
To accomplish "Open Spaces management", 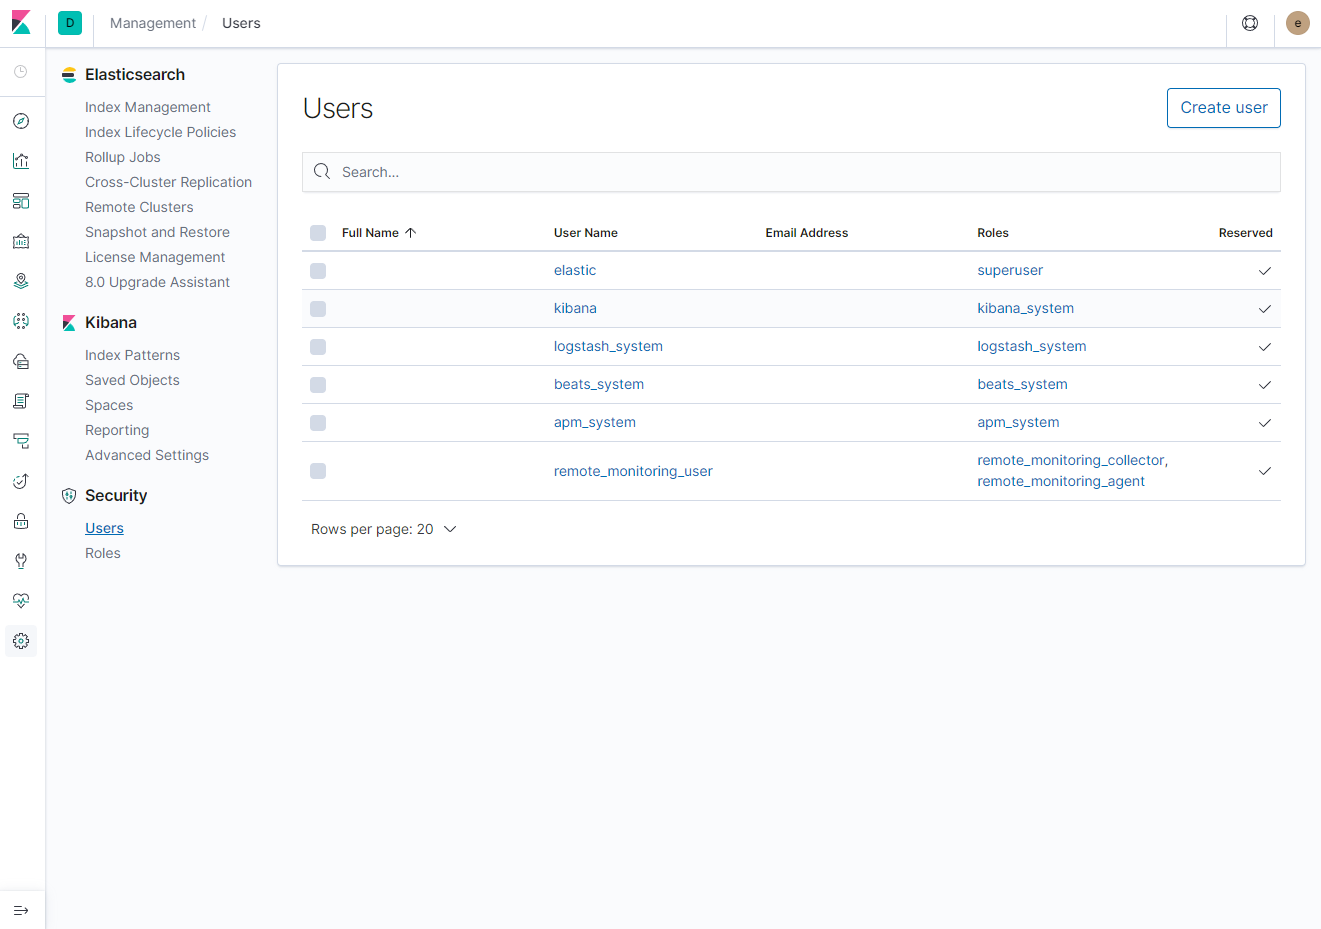I will pyautogui.click(x=109, y=405).
